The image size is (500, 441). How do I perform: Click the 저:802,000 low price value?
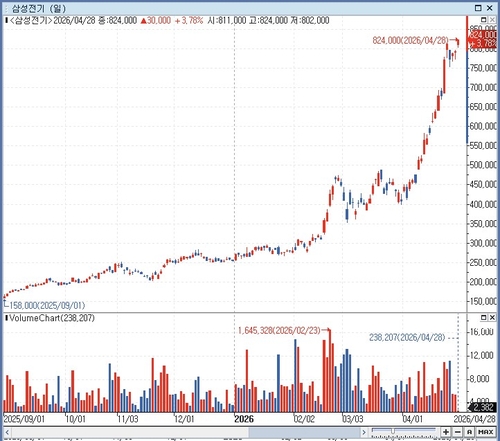click(x=310, y=21)
